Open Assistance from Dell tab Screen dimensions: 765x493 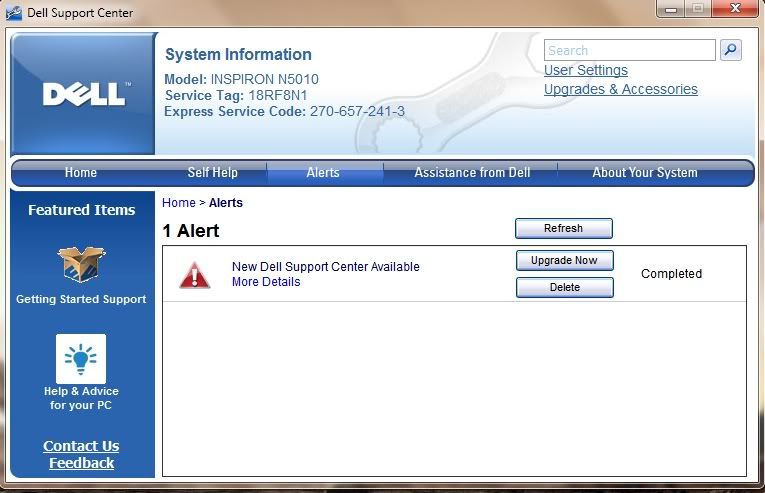(472, 172)
